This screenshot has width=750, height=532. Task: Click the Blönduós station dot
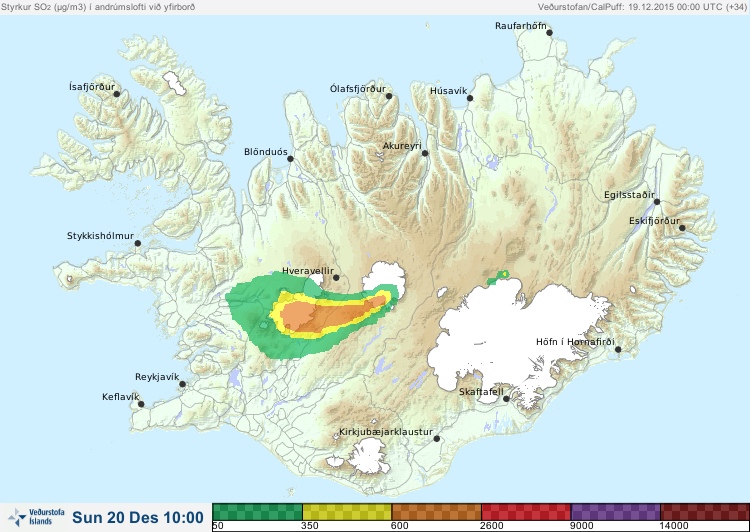point(290,159)
